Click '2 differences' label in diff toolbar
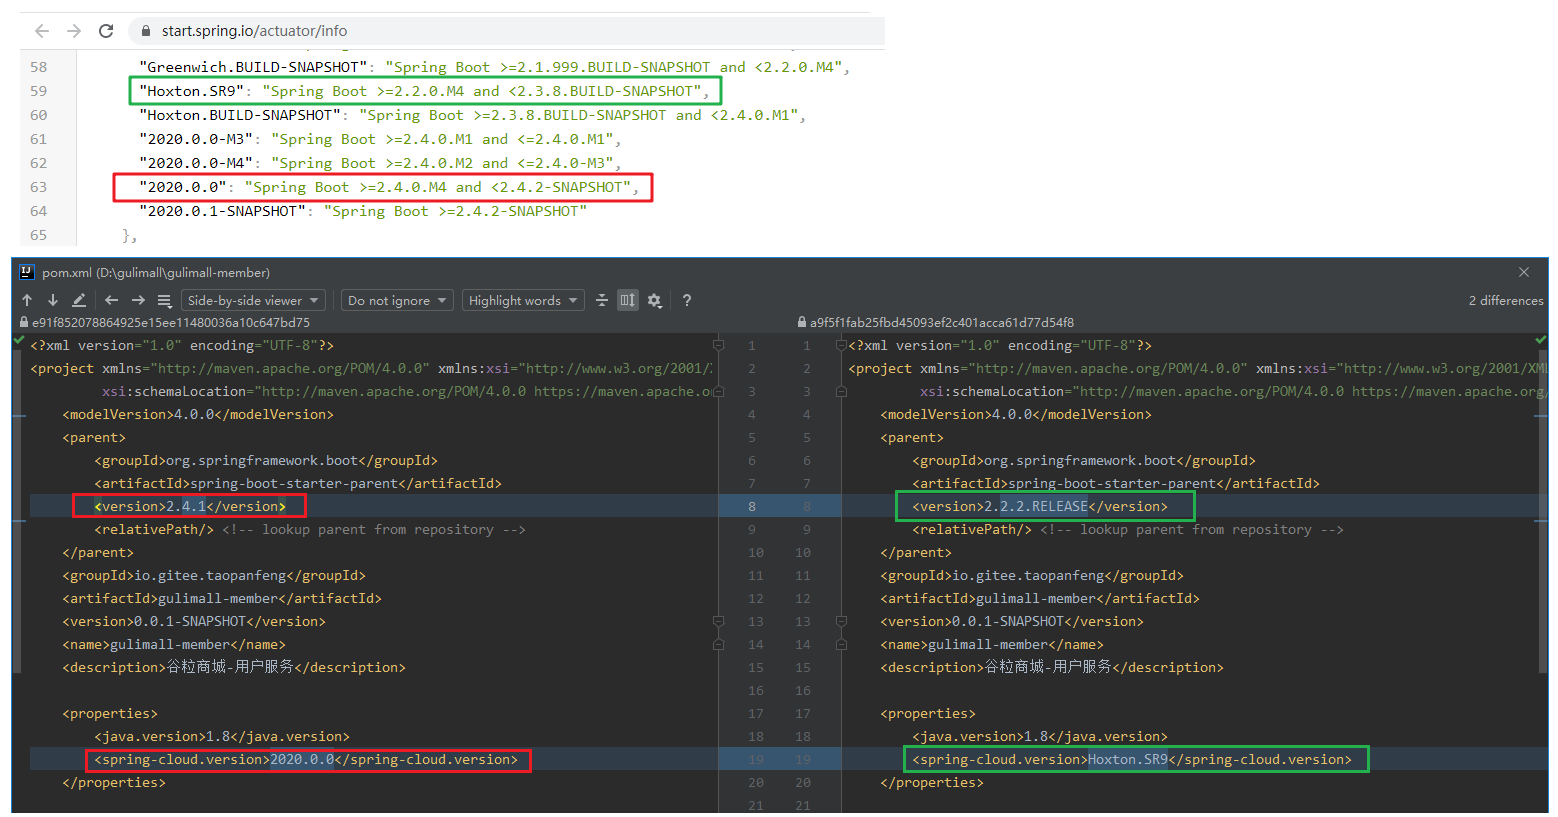 click(1506, 300)
